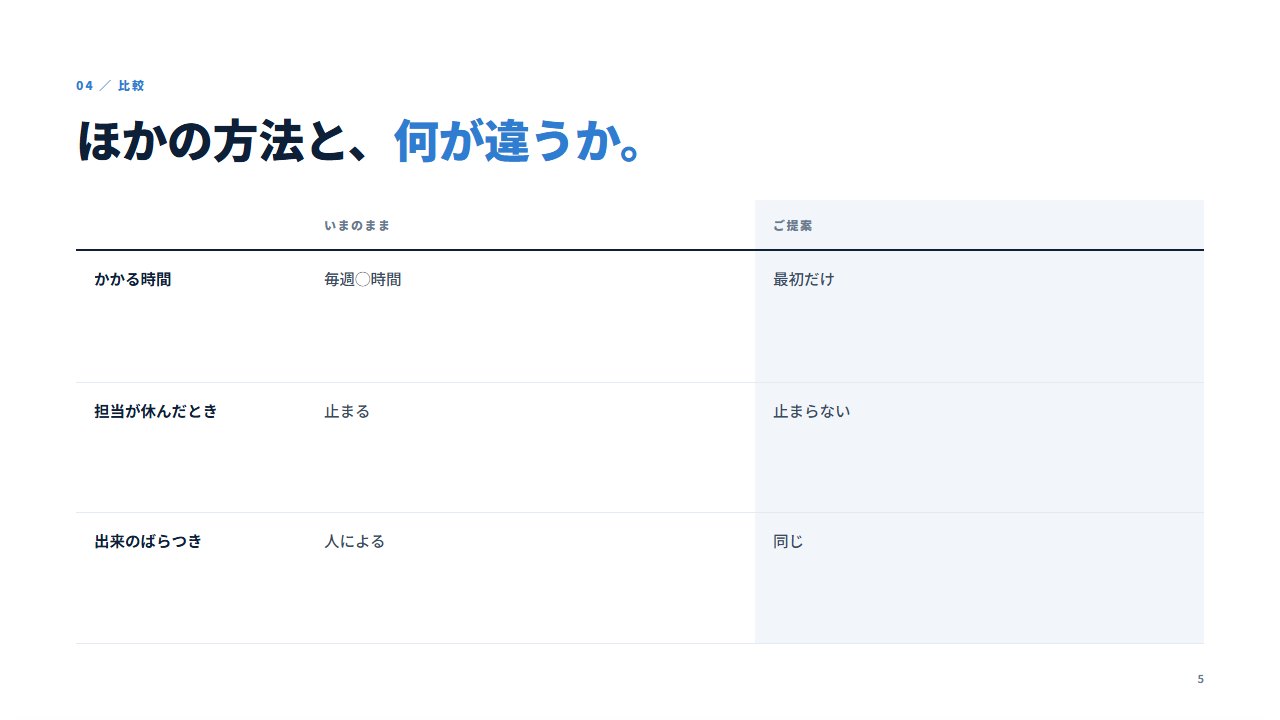The height and width of the screenshot is (720, 1280).
Task: Click the empty header cell above かかる時間
Action: (191, 225)
